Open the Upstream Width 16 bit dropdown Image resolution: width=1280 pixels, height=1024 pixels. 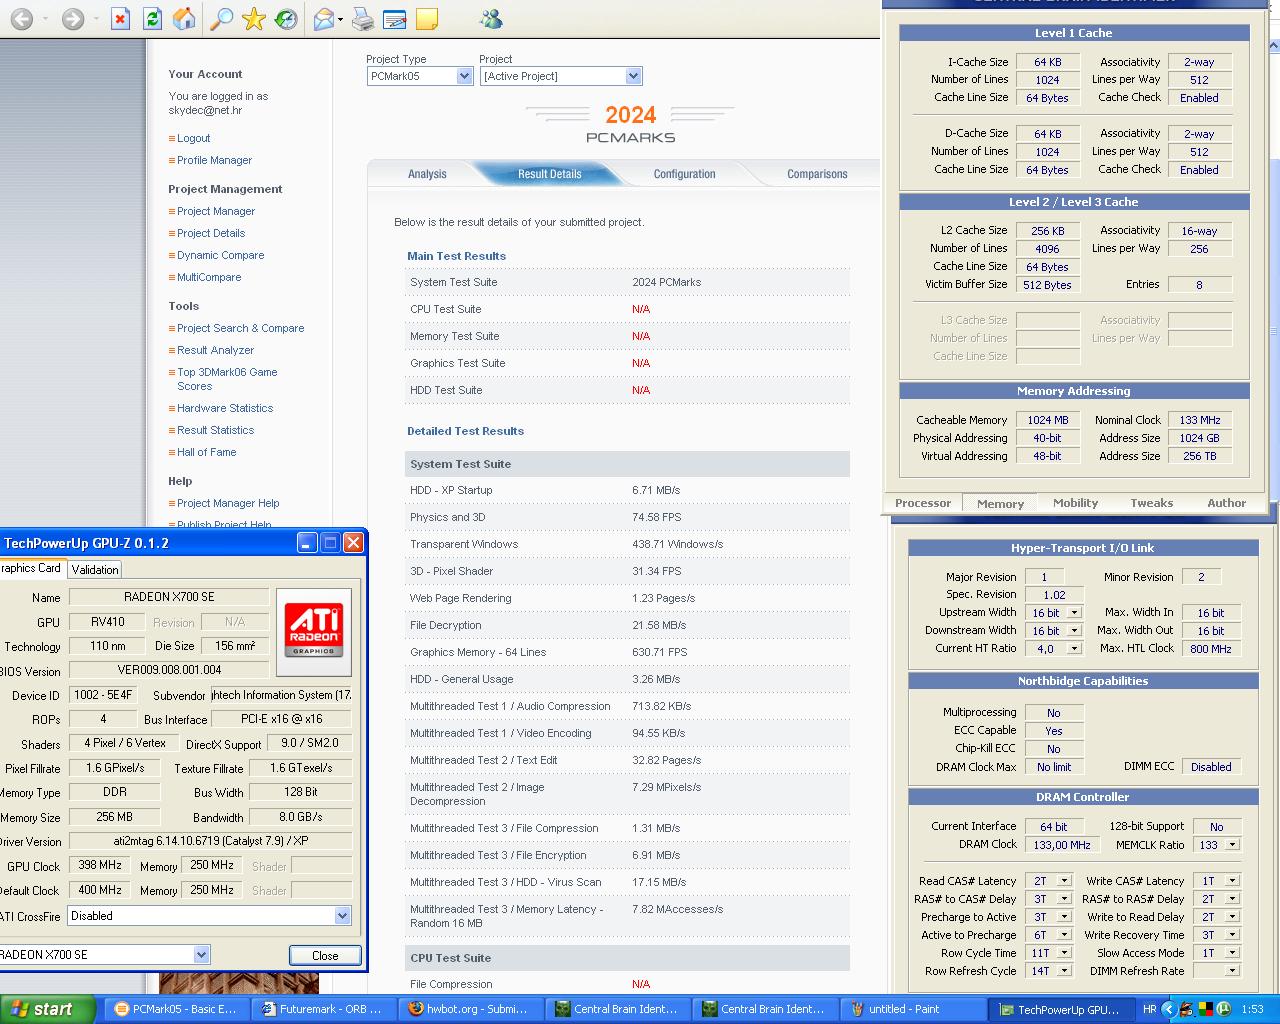(1074, 613)
